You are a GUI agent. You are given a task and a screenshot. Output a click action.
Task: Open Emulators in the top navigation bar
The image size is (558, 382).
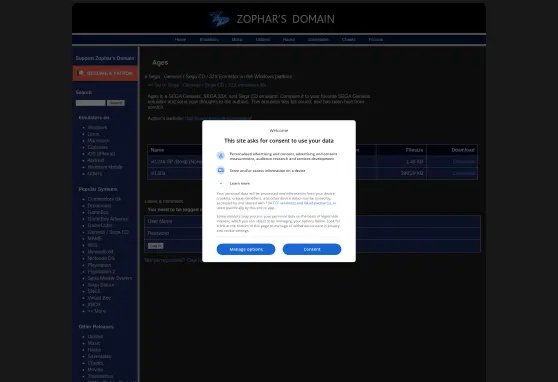pos(209,40)
